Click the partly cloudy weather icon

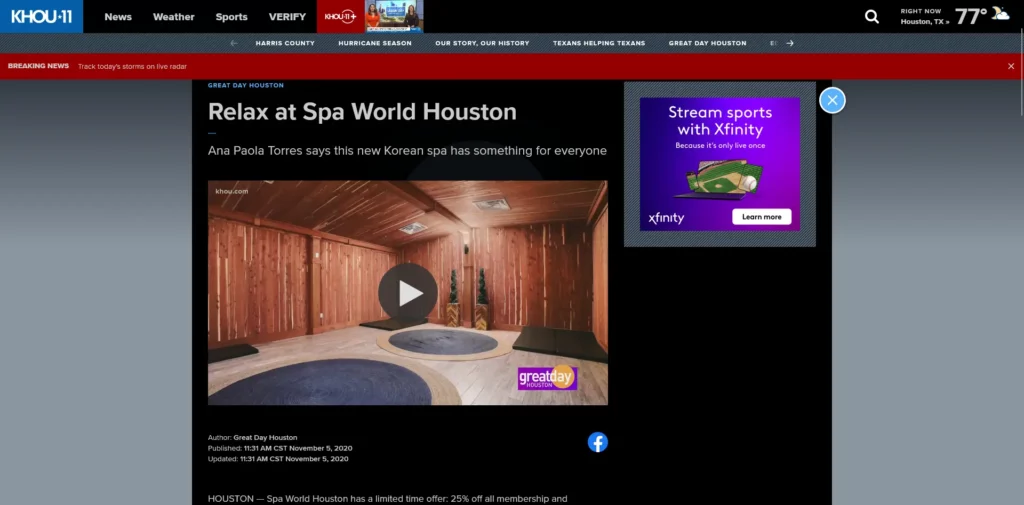coord(1000,14)
